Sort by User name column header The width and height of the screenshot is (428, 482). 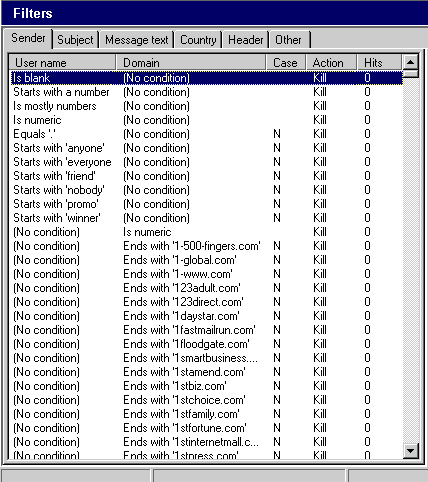62,62
